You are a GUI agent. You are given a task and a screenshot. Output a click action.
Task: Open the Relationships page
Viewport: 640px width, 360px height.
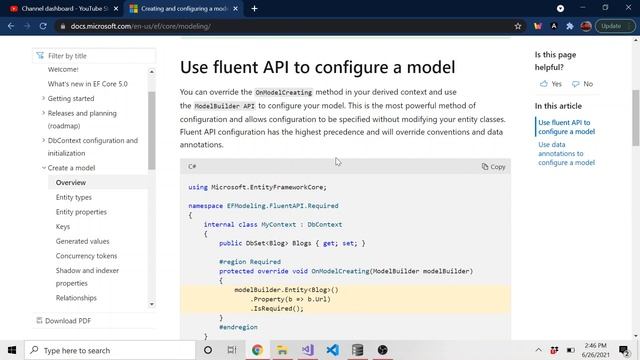coord(76,298)
